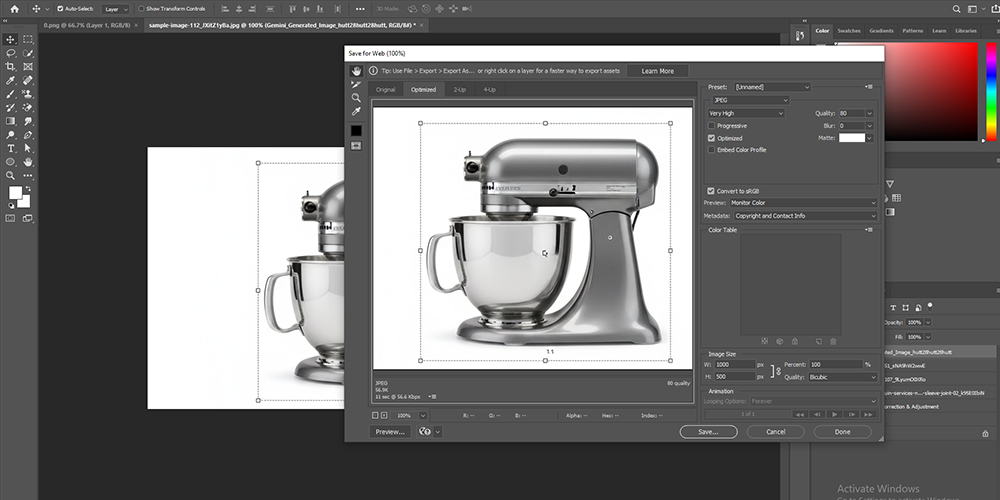Image resolution: width=1000 pixels, height=500 pixels.
Task: Open the Preset dropdown showing [Unnamed]
Action: coord(772,87)
